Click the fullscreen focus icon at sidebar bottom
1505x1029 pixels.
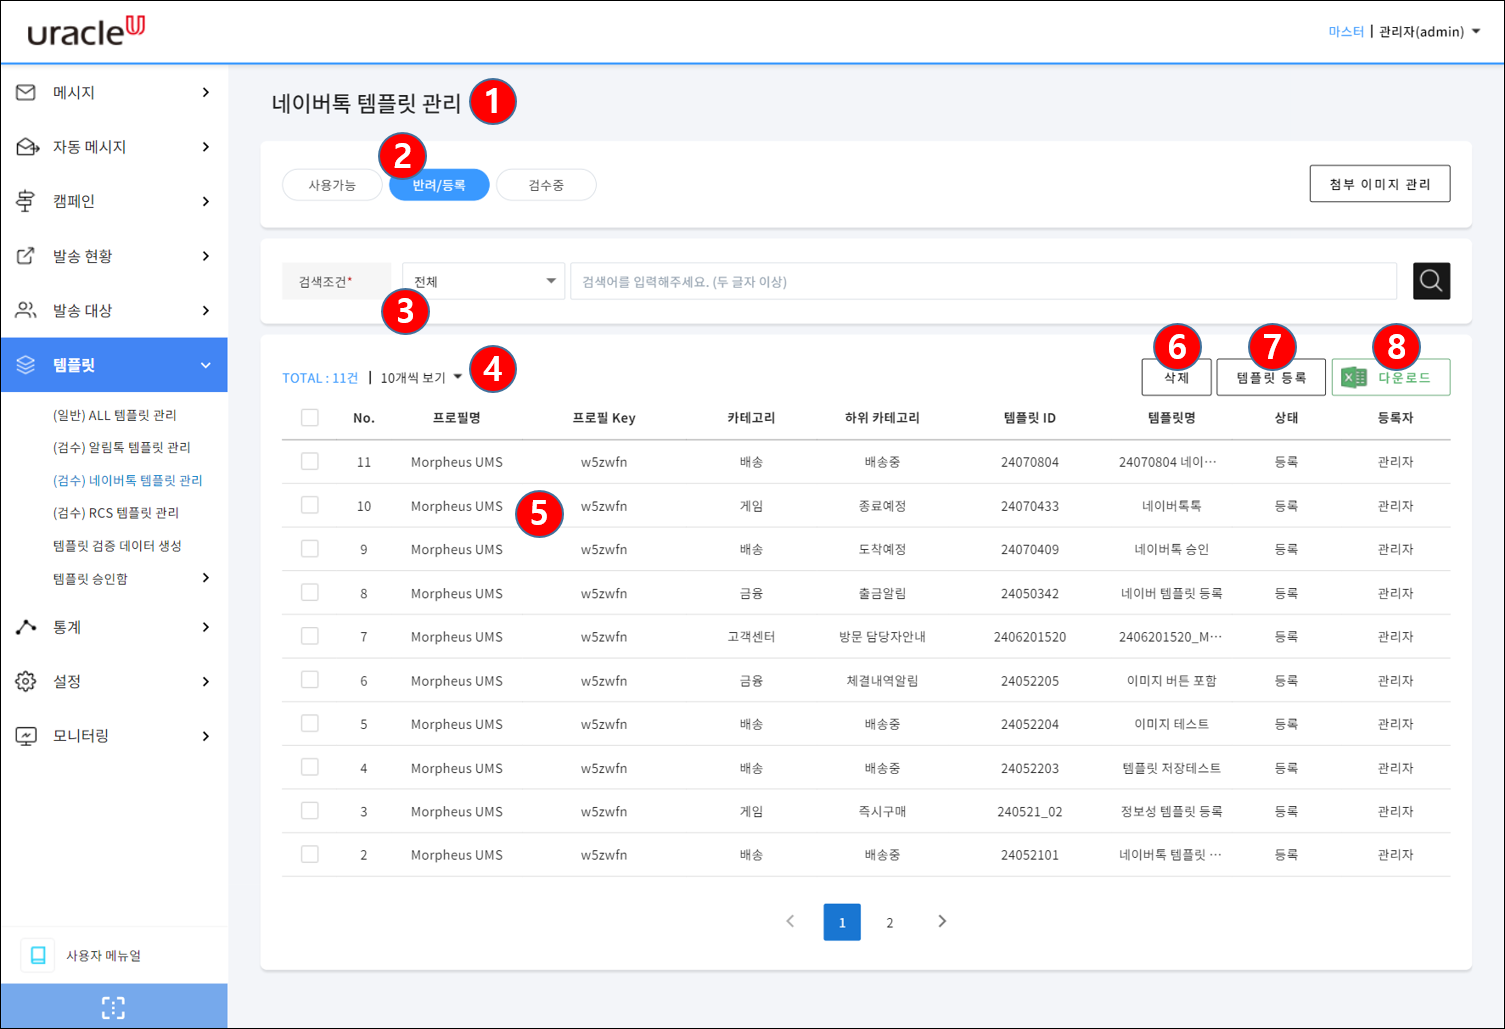[x=113, y=1007]
